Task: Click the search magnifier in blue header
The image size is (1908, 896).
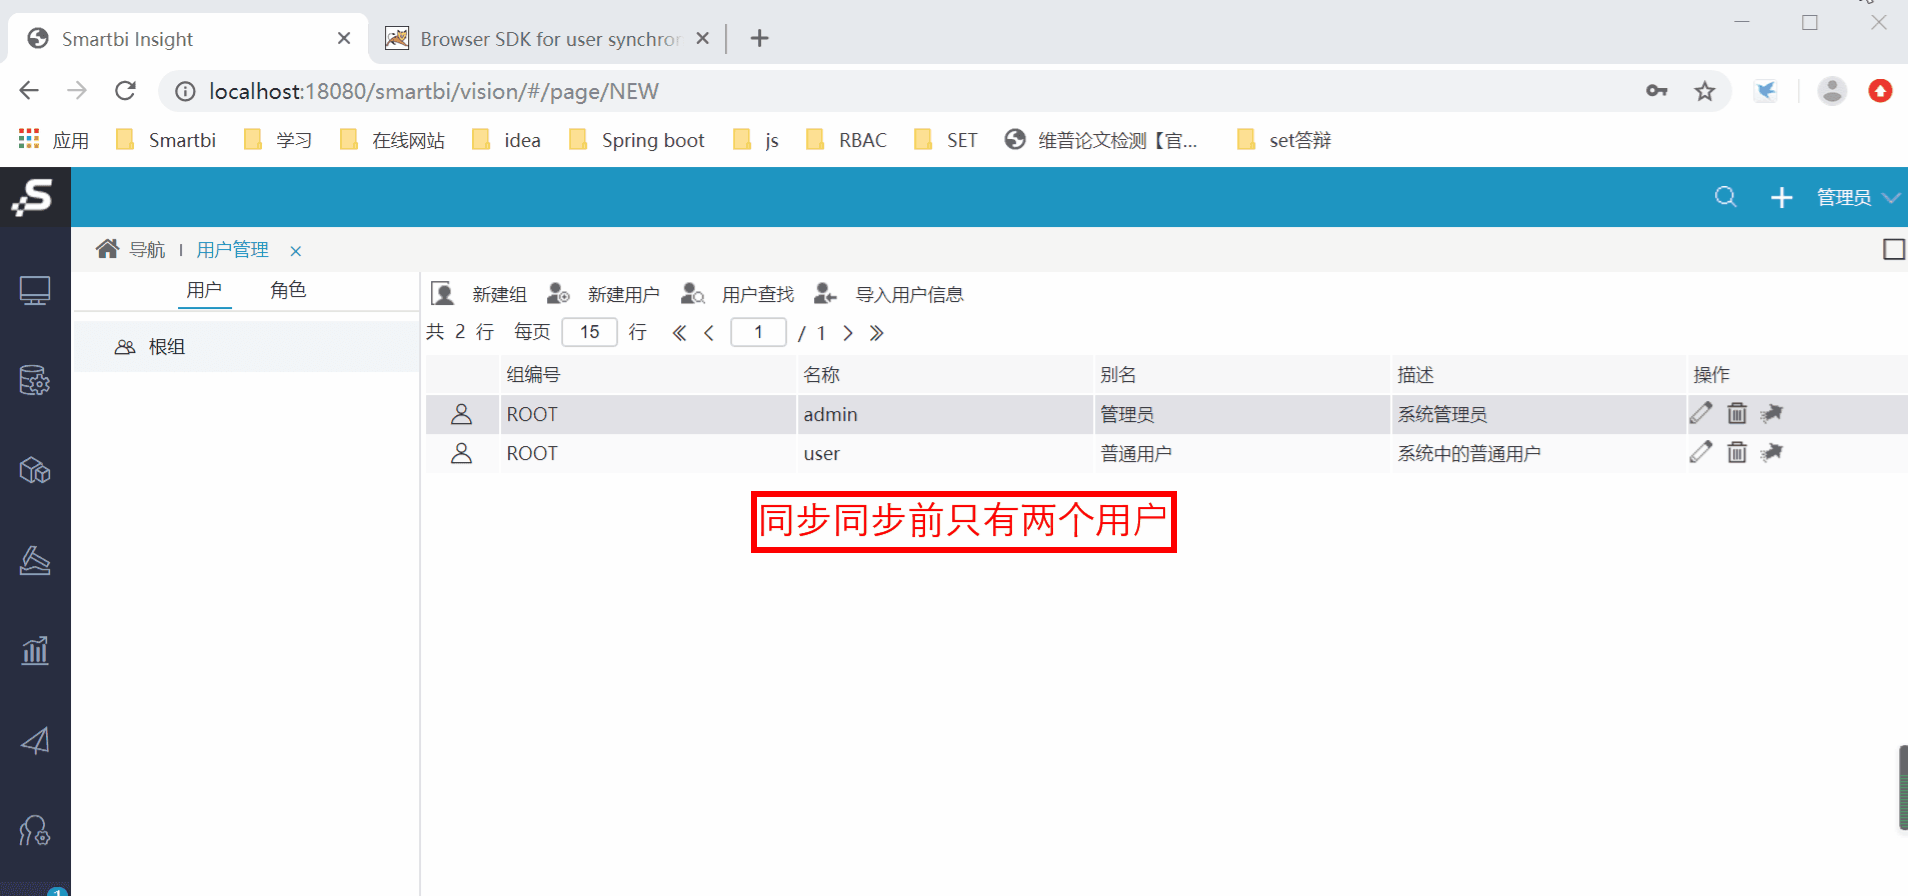Action: [1726, 197]
